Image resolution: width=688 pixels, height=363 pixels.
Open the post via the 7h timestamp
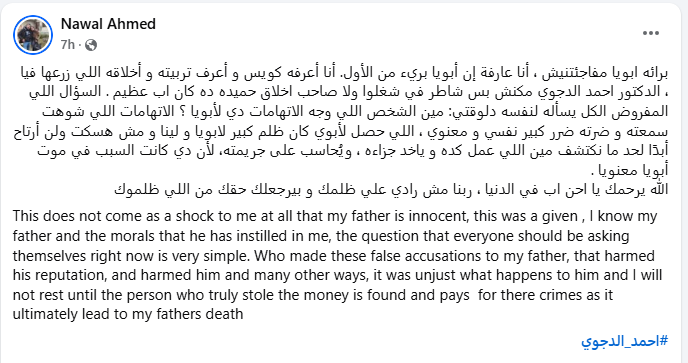click(68, 45)
